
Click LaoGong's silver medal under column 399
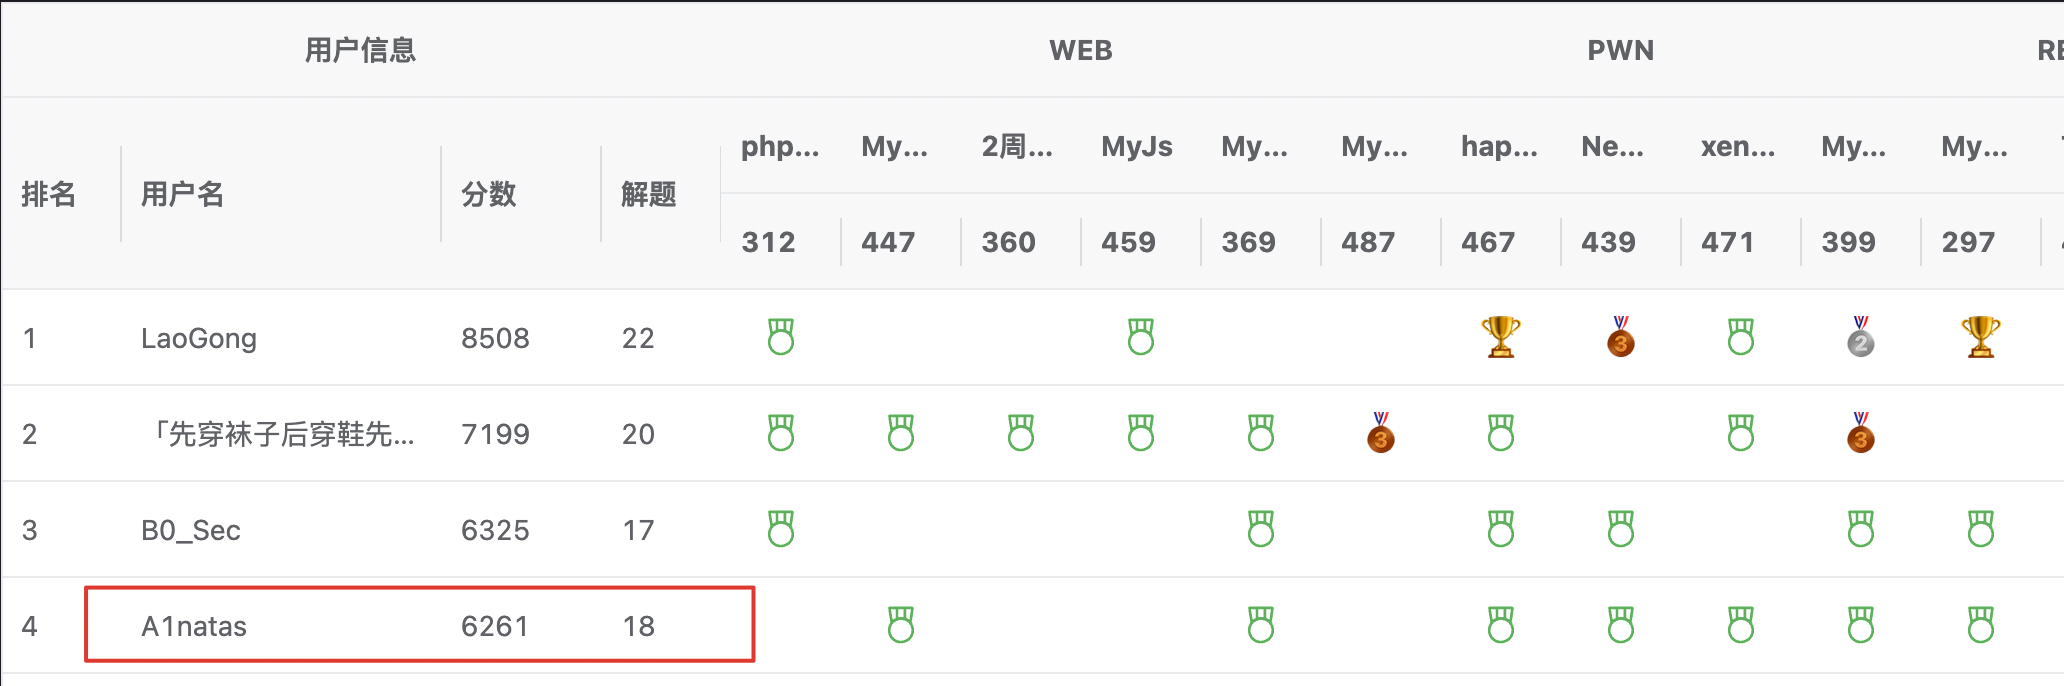click(x=1860, y=337)
